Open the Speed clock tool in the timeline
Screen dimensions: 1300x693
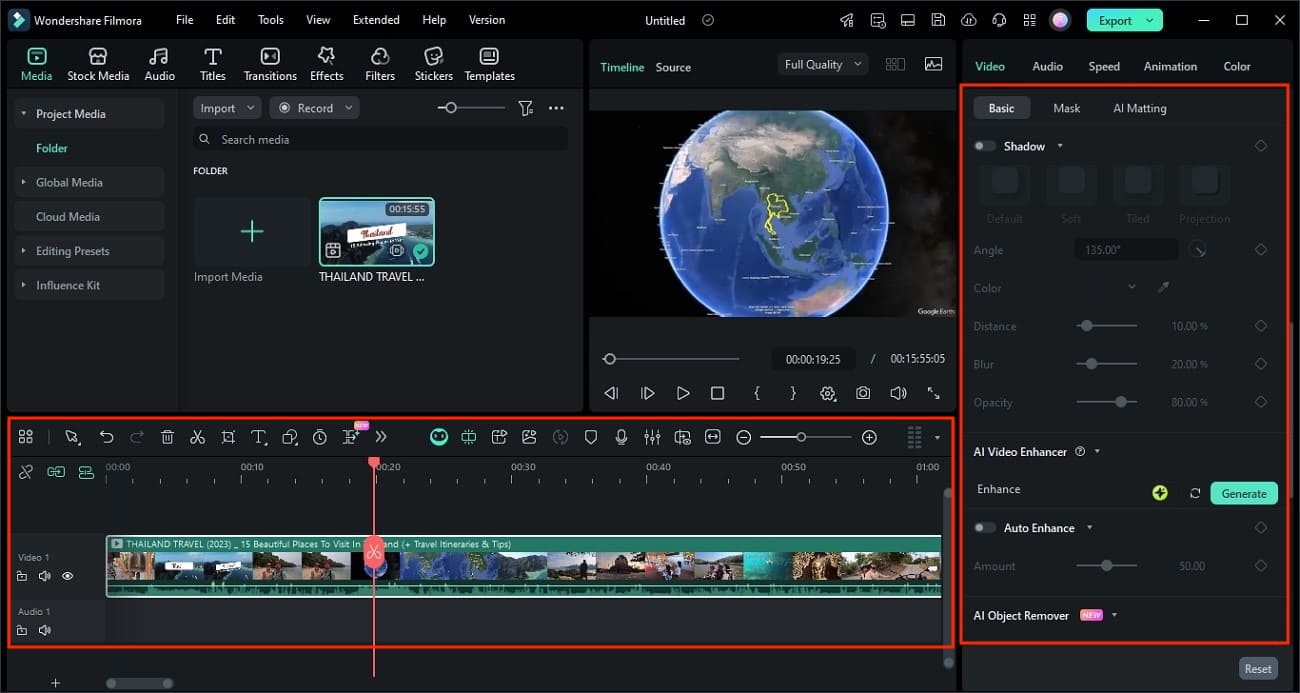coord(319,437)
